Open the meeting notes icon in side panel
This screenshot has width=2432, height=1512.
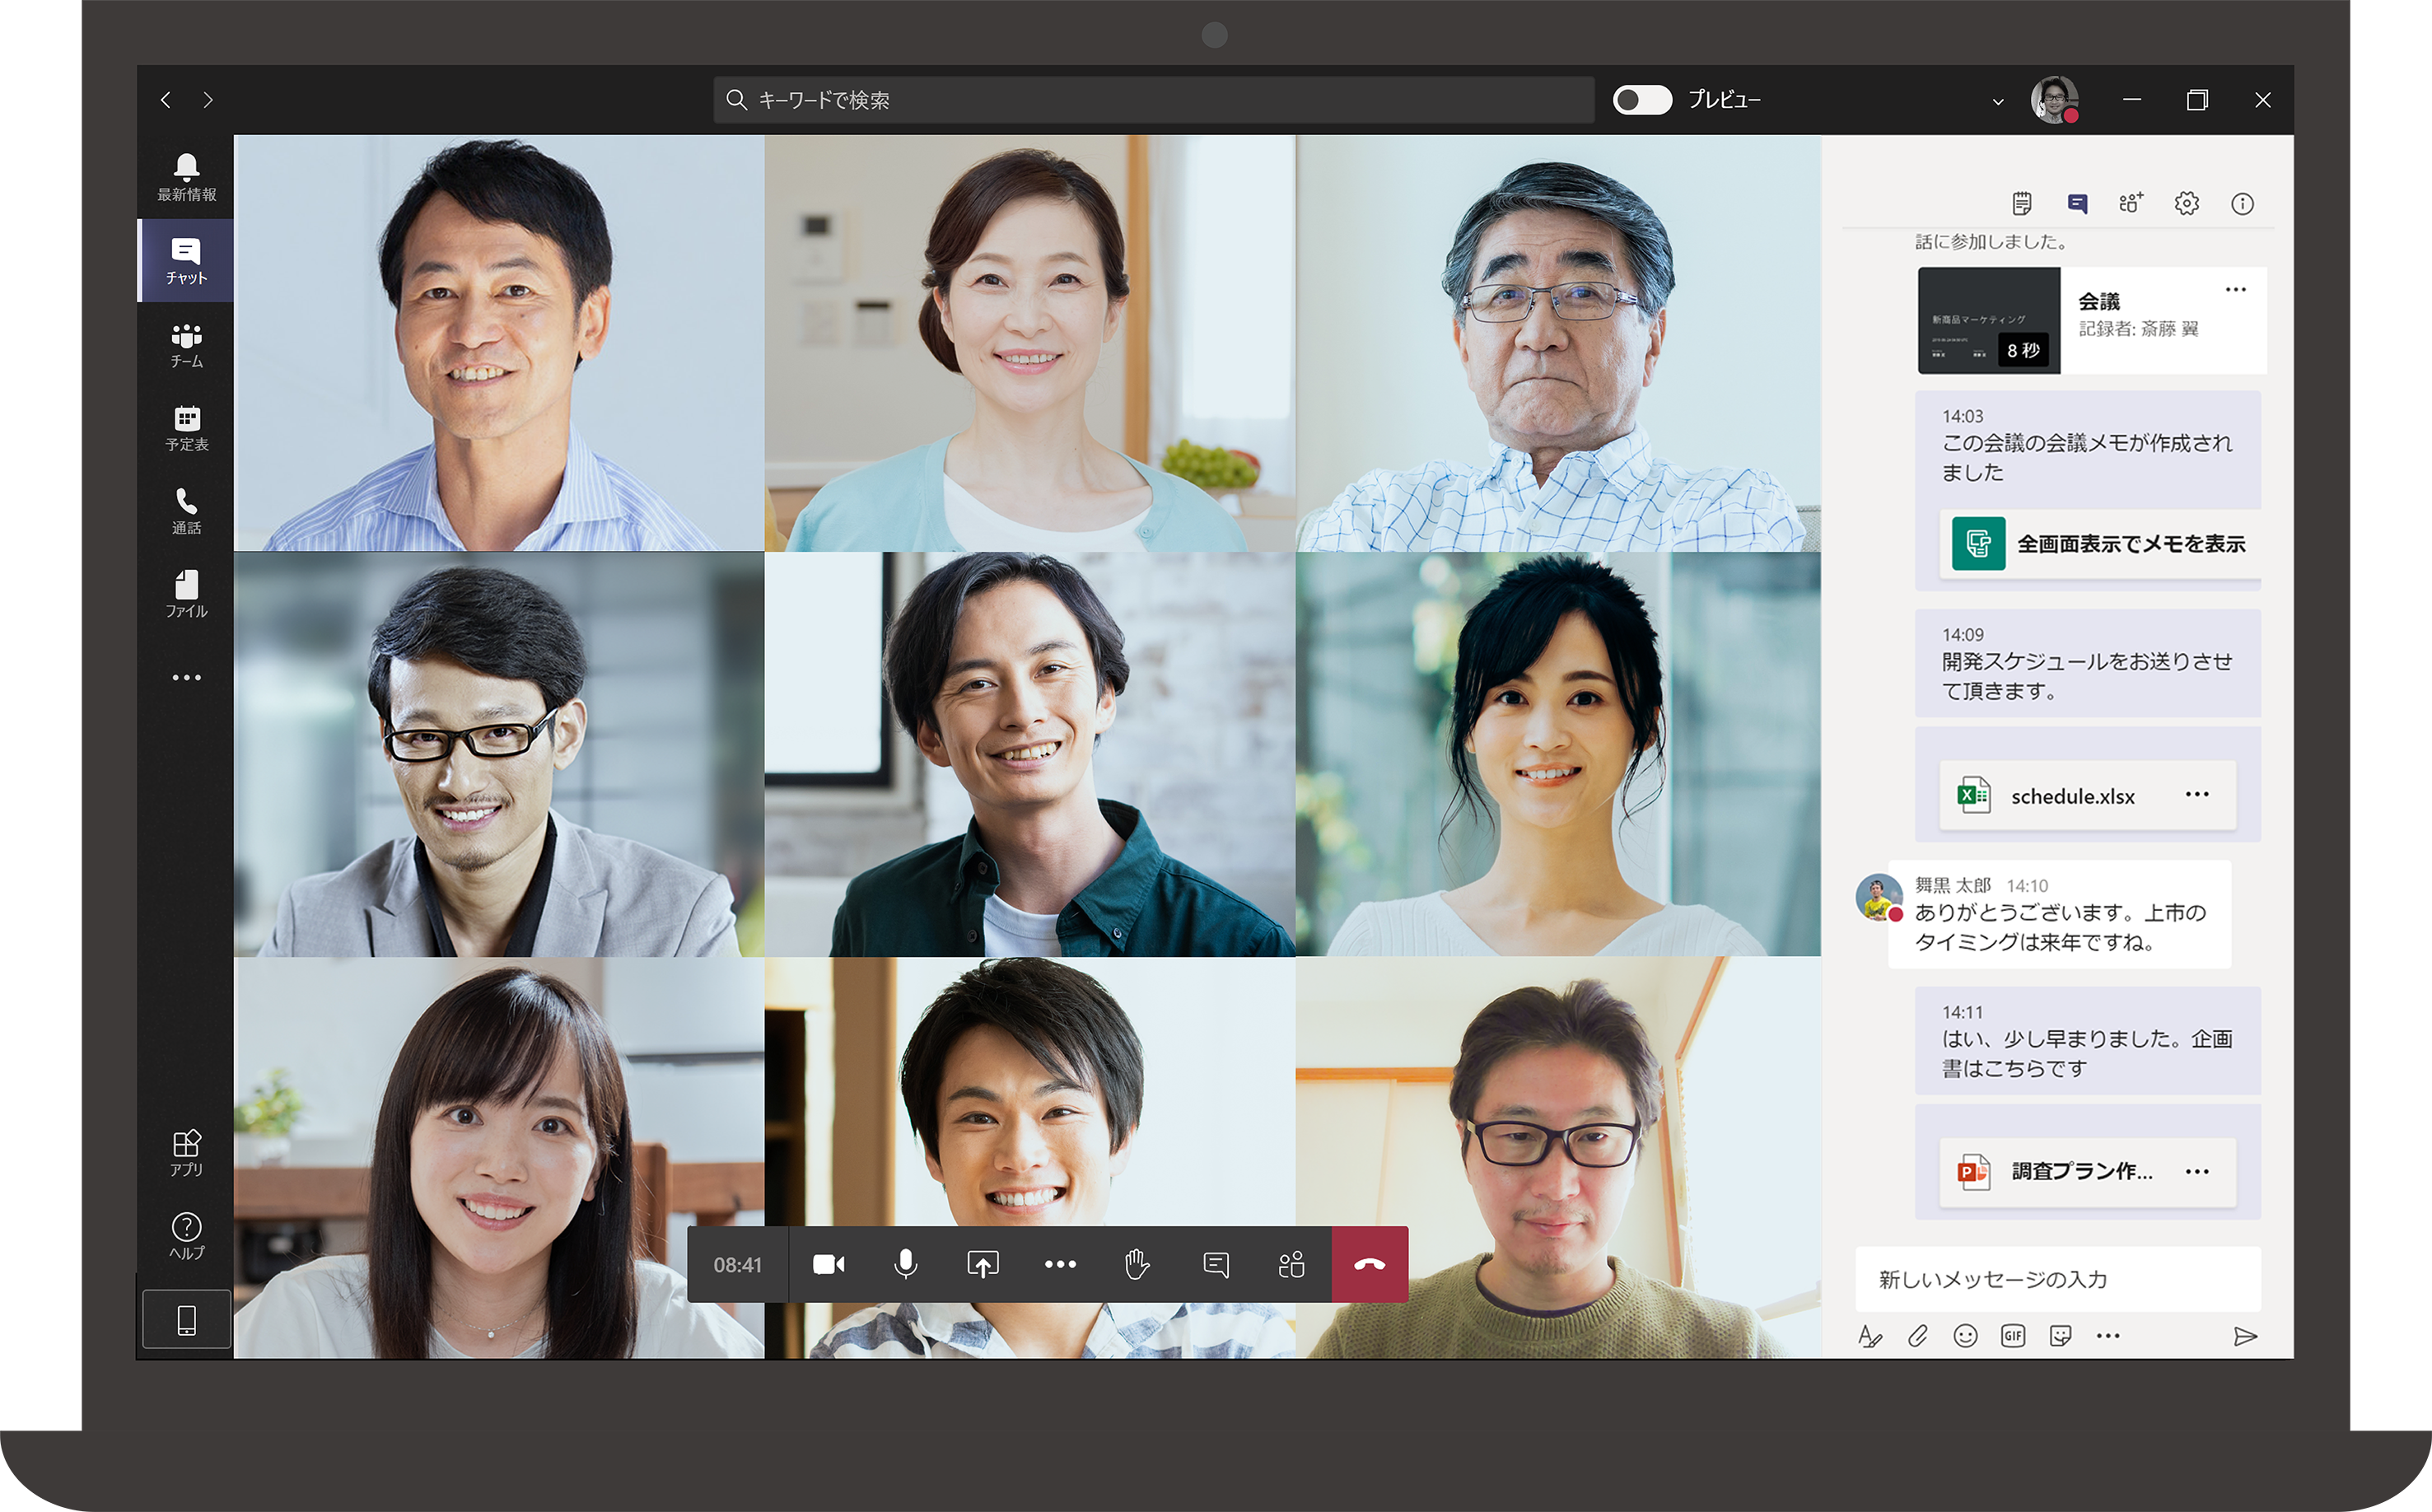[x=2021, y=204]
